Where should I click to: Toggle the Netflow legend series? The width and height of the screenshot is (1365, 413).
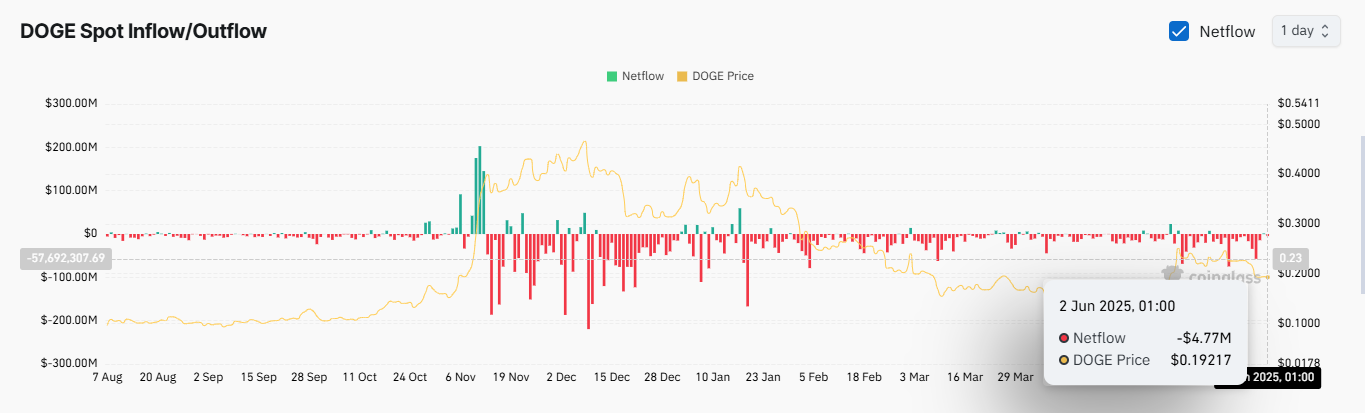tap(634, 76)
